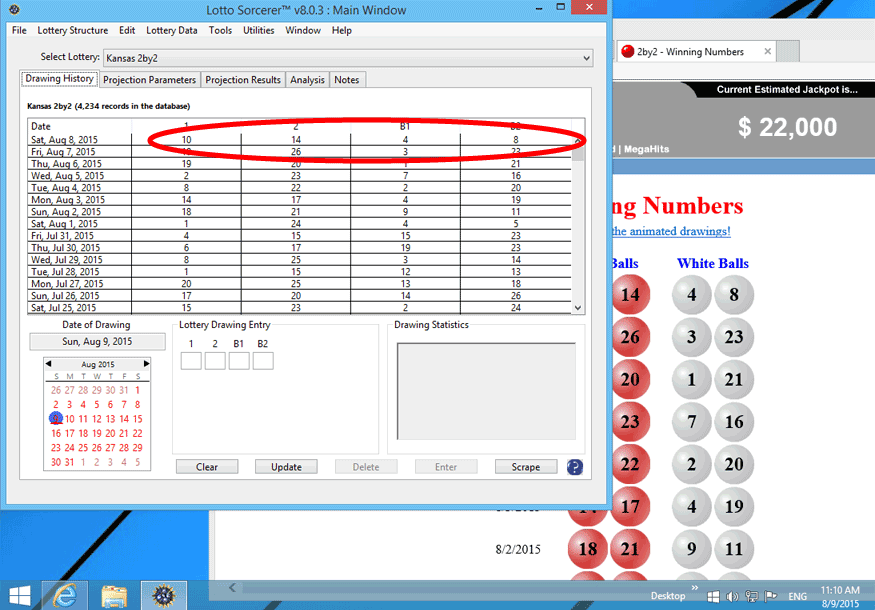Image resolution: width=875 pixels, height=610 pixels.
Task: Select calendar day 16
Action: coord(56,433)
